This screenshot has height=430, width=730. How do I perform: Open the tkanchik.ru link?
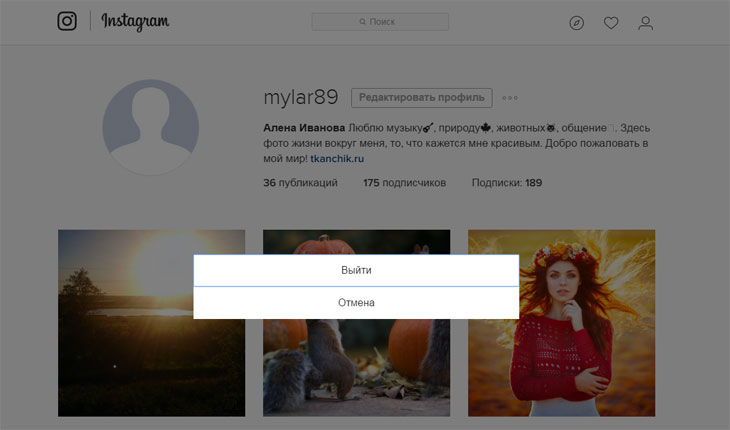pyautogui.click(x=337, y=159)
